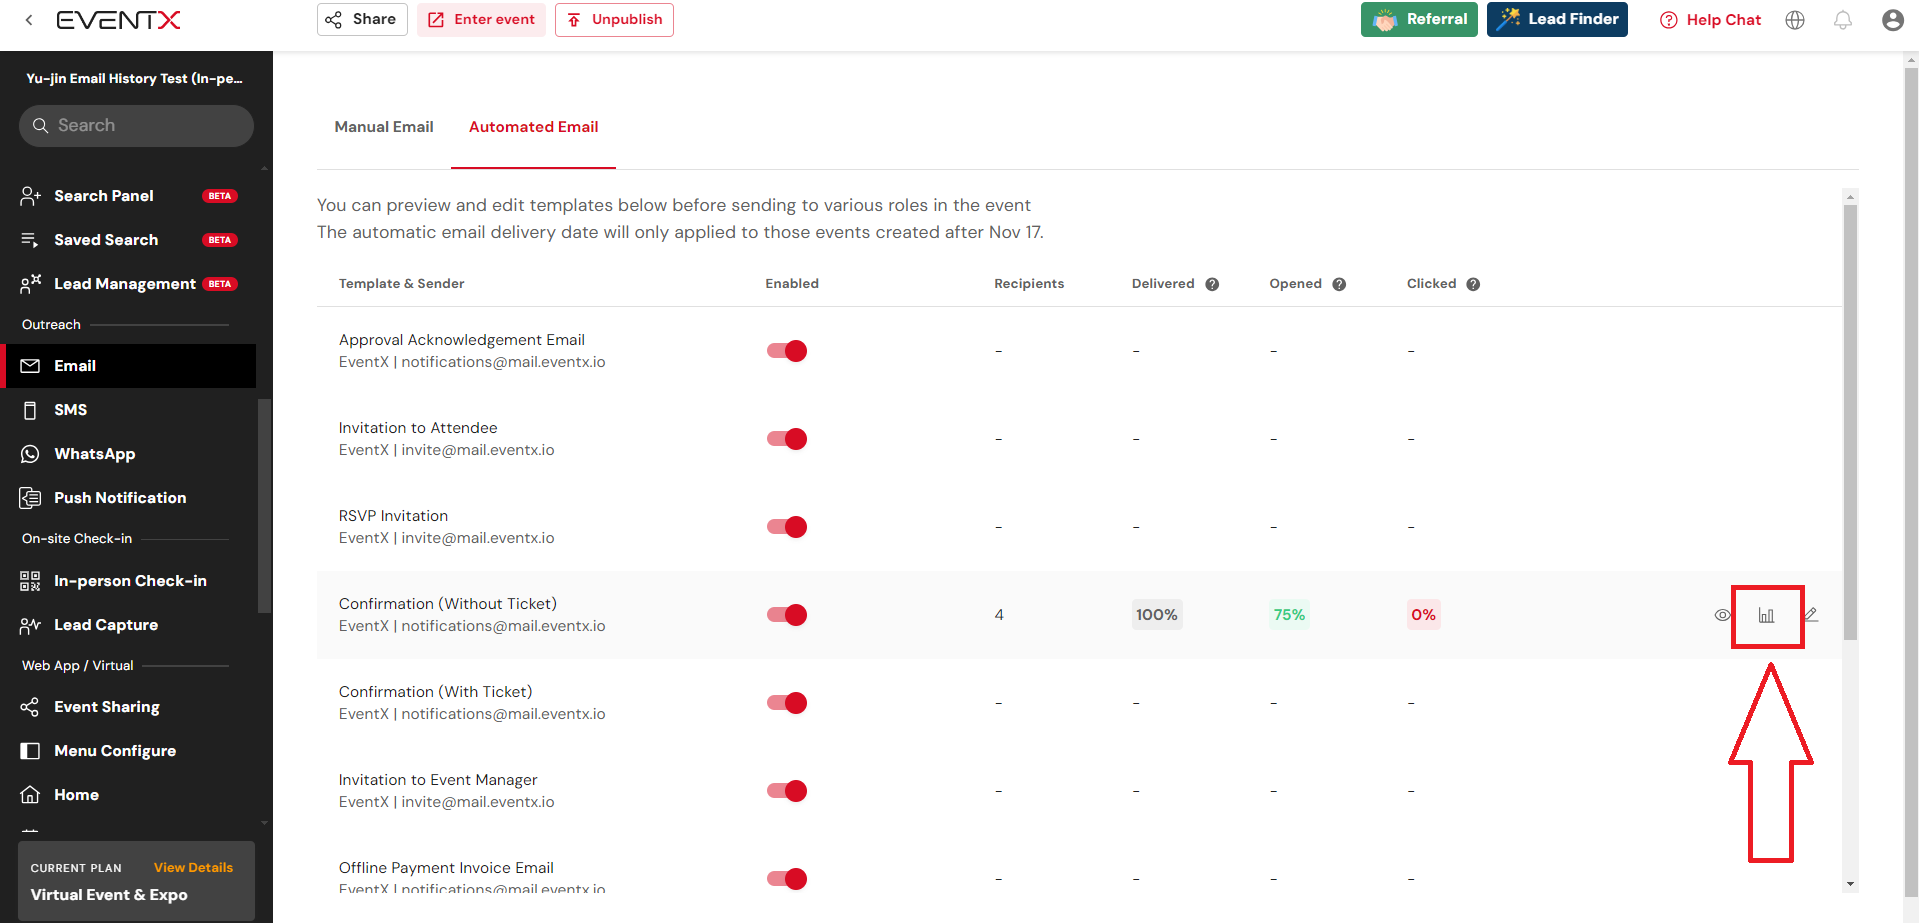Screen dimensions: 1919x923
Task: Toggle Confirmation (Without Ticket) enabled switch
Action: pos(787,615)
